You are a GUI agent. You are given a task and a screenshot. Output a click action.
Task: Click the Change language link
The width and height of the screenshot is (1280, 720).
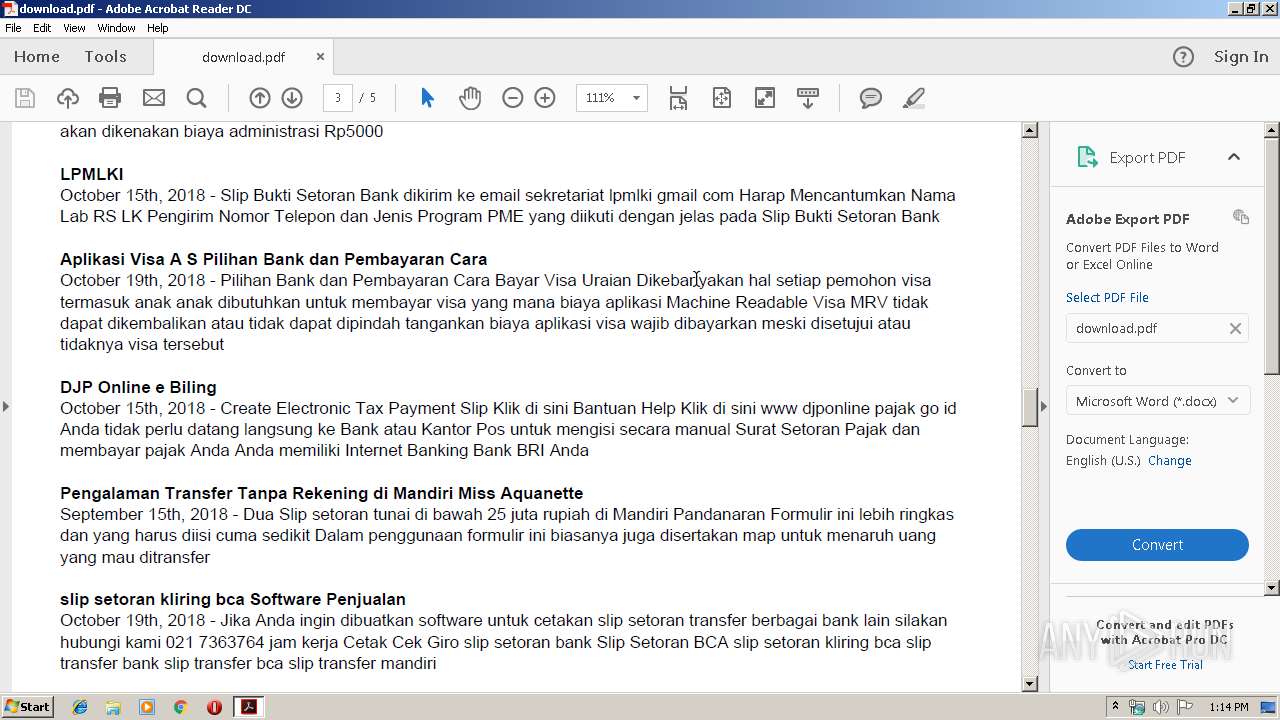[x=1170, y=461]
